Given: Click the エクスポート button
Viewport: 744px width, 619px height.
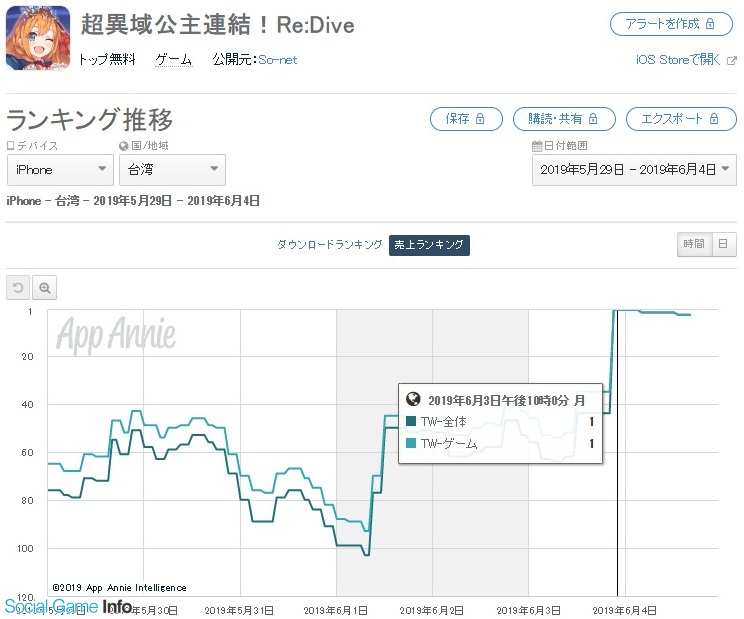Looking at the screenshot, I should (681, 119).
